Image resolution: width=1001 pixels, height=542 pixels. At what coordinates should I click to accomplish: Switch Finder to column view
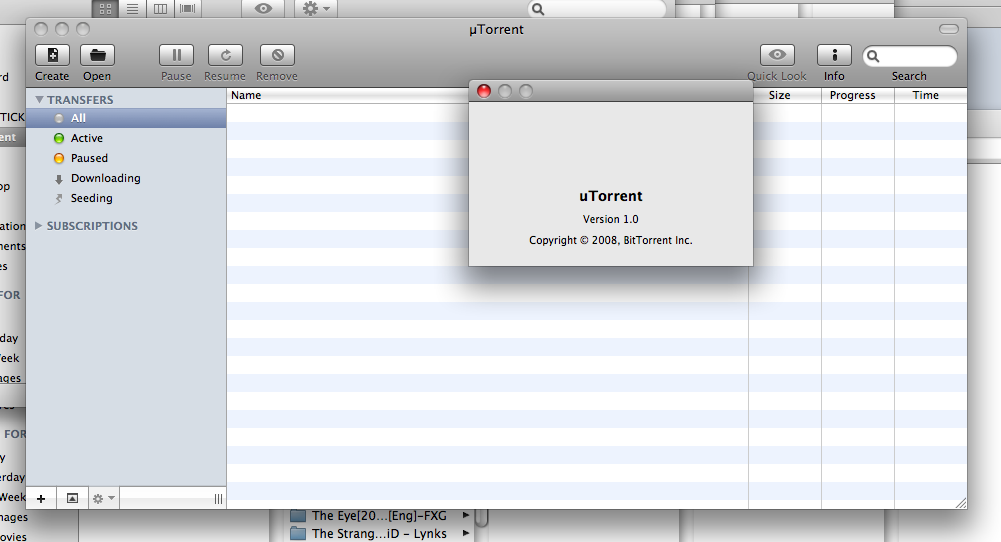tap(160, 9)
